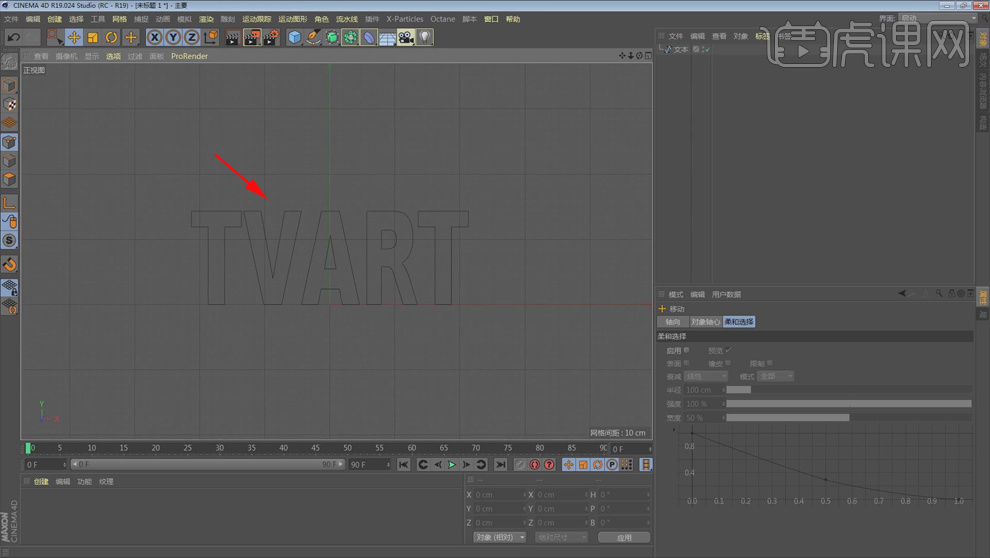Switch to Model mode
Image resolution: width=990 pixels, height=558 pixels.
[9, 86]
